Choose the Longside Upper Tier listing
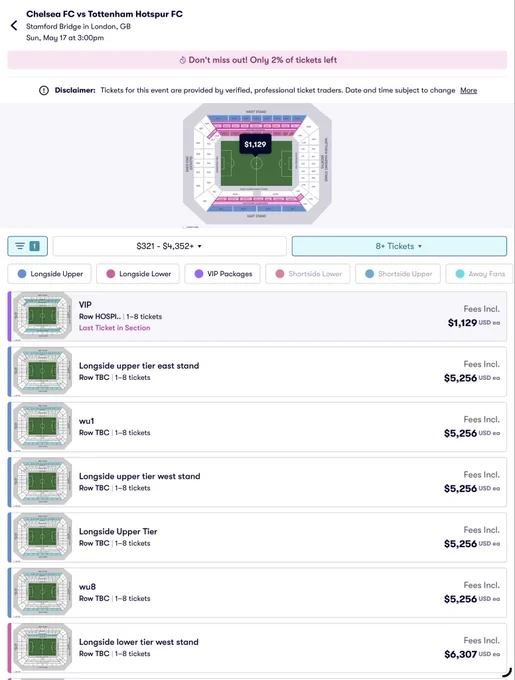 click(257, 537)
